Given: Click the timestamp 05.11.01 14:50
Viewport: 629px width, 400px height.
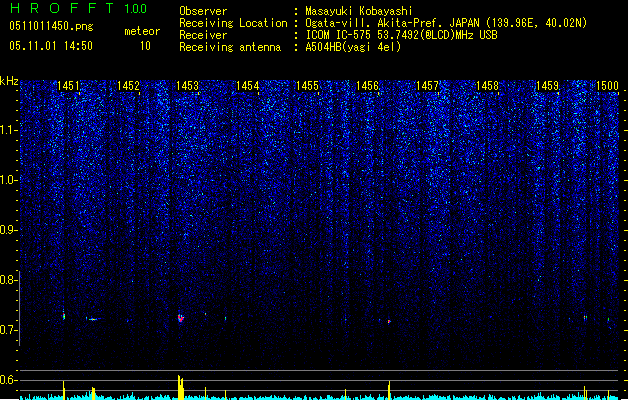Looking at the screenshot, I should tap(51, 46).
